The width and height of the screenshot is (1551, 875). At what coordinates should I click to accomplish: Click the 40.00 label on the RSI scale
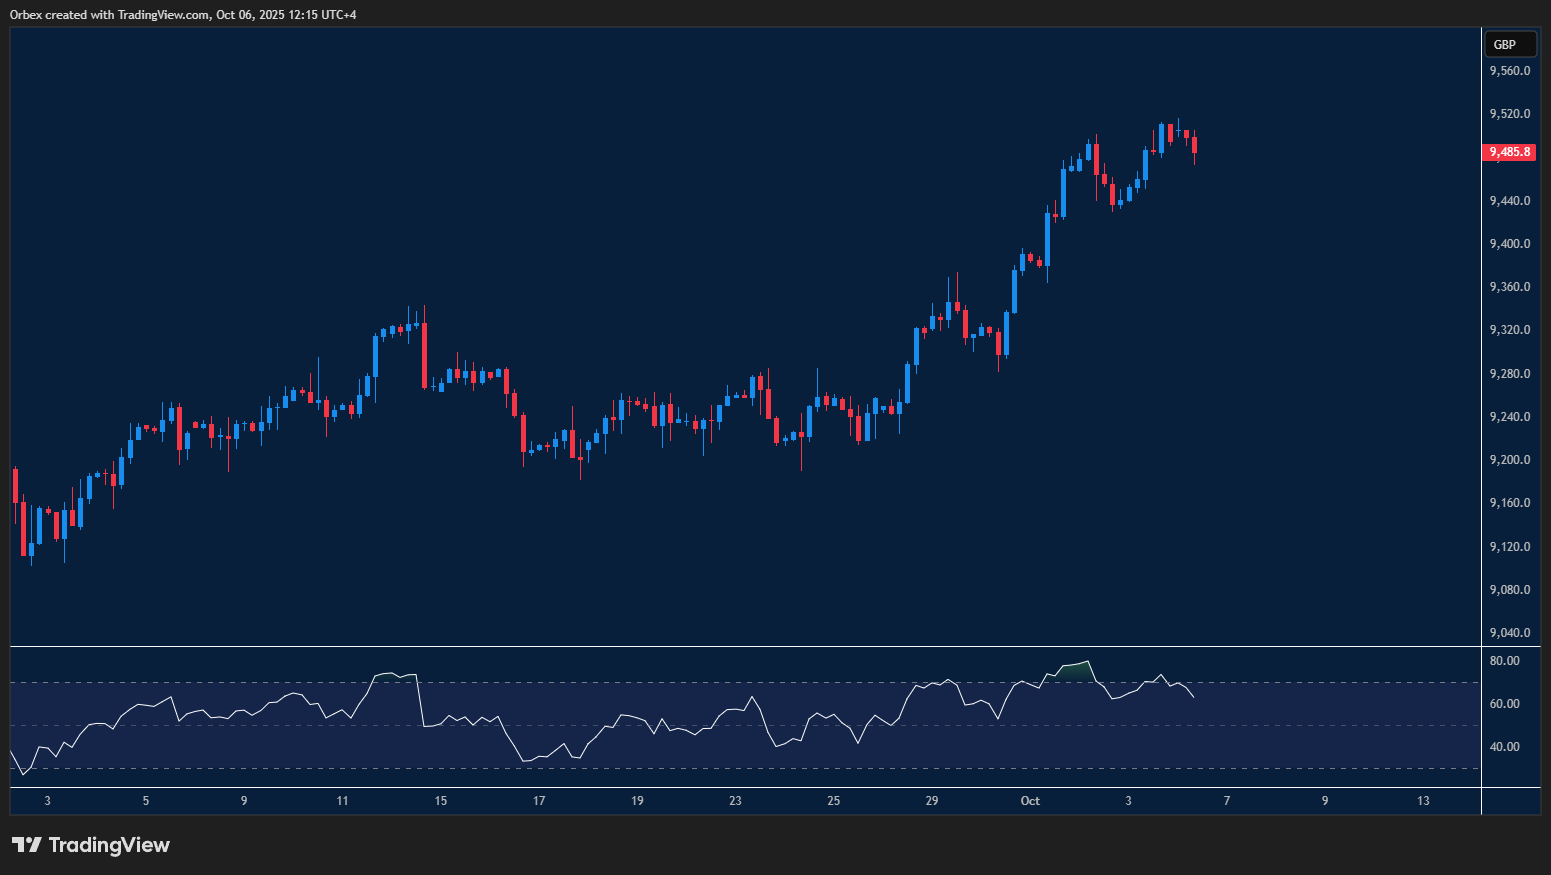click(x=1504, y=747)
